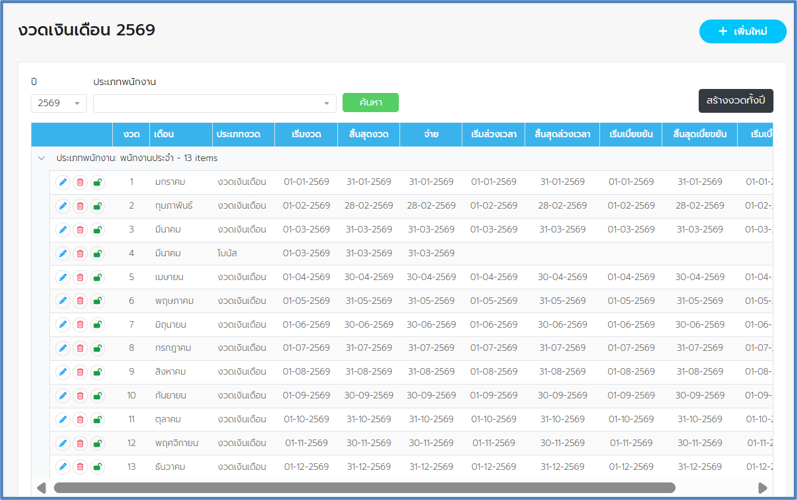Edit period 7 มิถุนายน pencil icon

coord(63,324)
